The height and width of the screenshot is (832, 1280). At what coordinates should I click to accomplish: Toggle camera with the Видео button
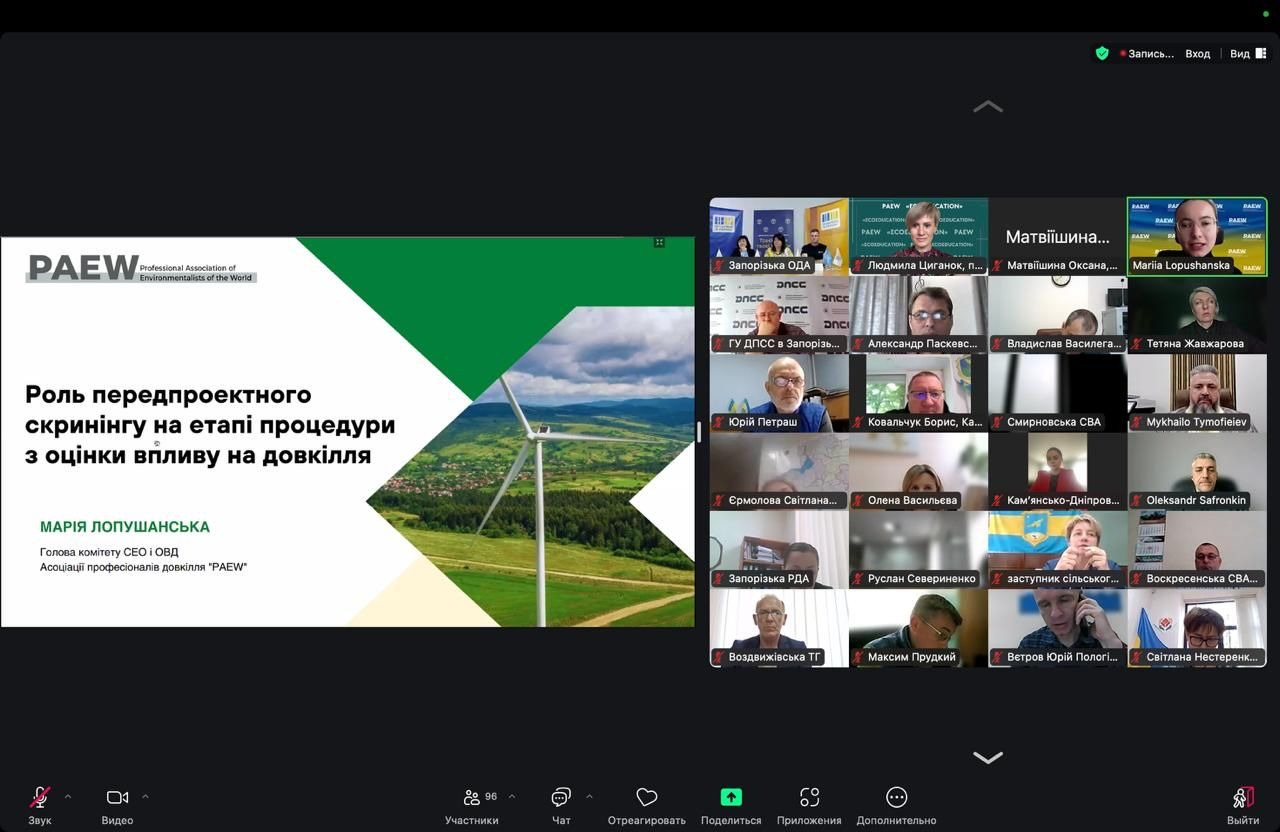tap(117, 798)
